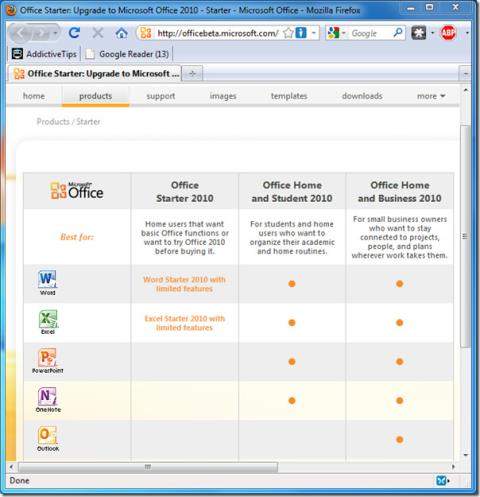
Task: Open the templates menu item
Action: click(289, 96)
